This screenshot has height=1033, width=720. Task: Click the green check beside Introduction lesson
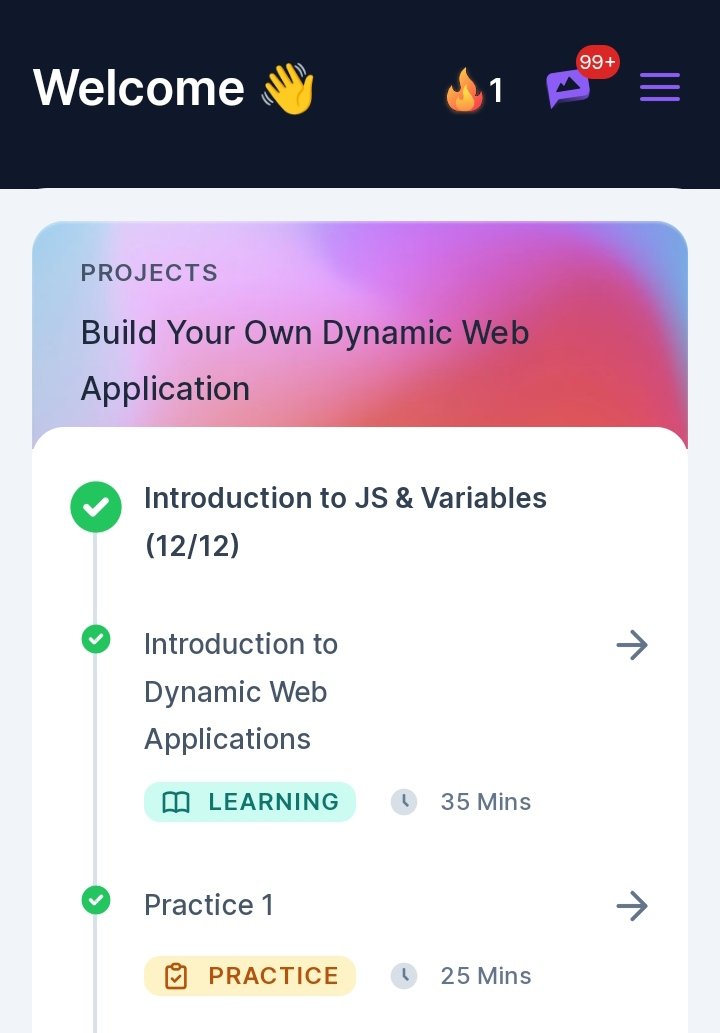tap(96, 639)
